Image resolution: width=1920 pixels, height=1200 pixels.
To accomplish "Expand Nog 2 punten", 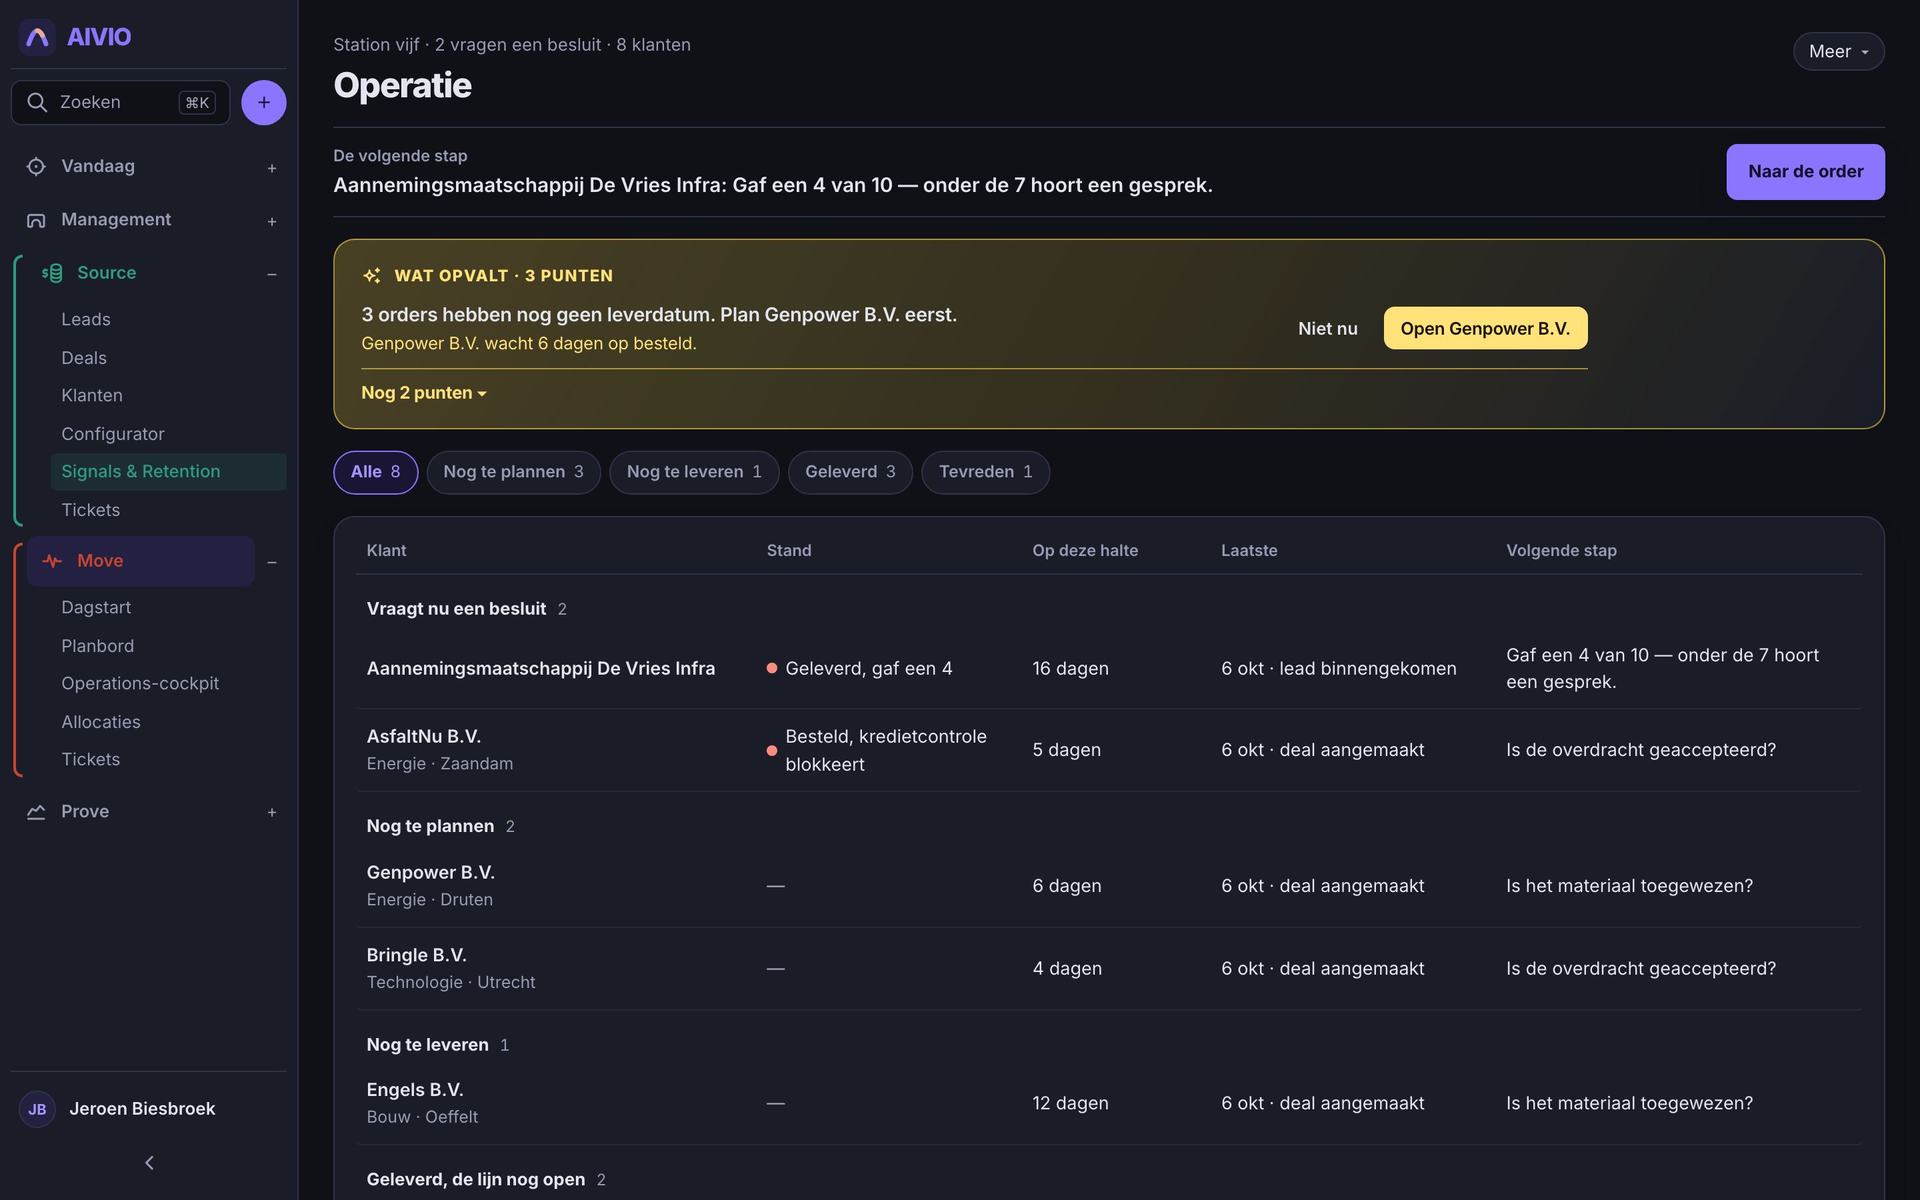I will tap(424, 393).
